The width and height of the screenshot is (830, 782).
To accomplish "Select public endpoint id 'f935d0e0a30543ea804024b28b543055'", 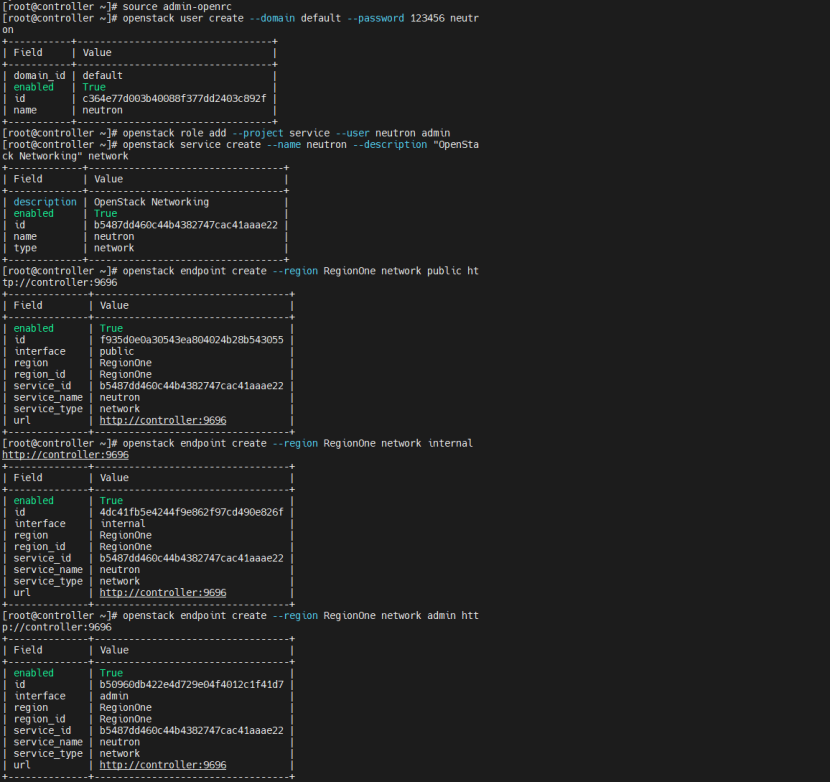I will [192, 340].
